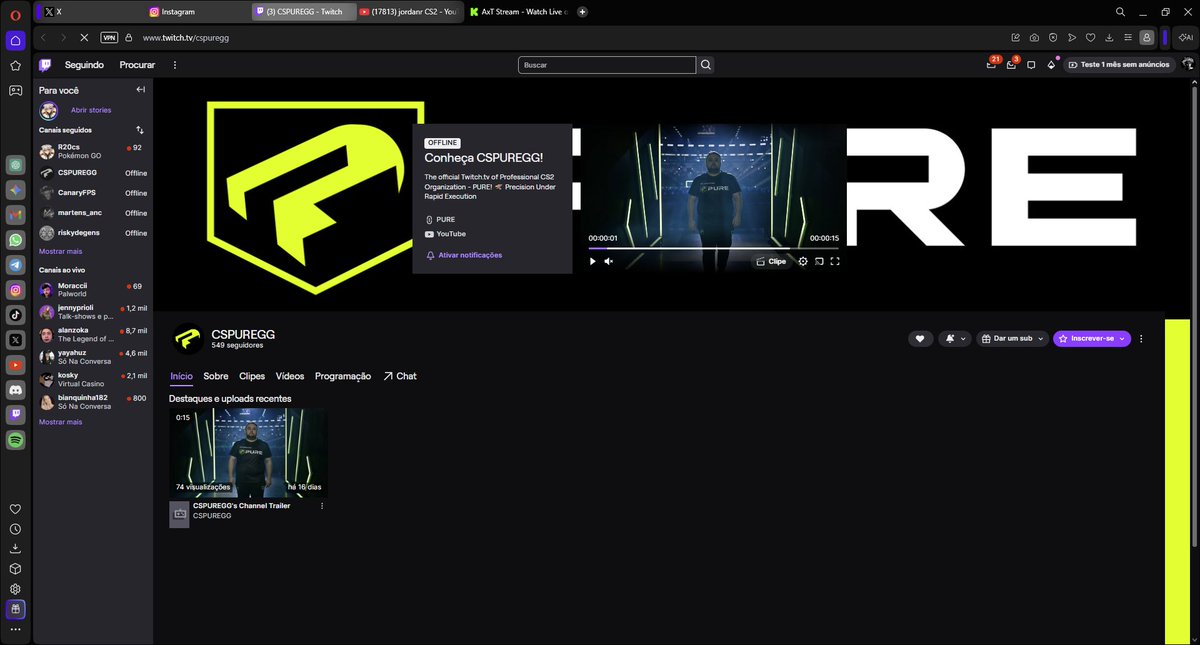Show more live channels under bianquinha182

pos(60,422)
